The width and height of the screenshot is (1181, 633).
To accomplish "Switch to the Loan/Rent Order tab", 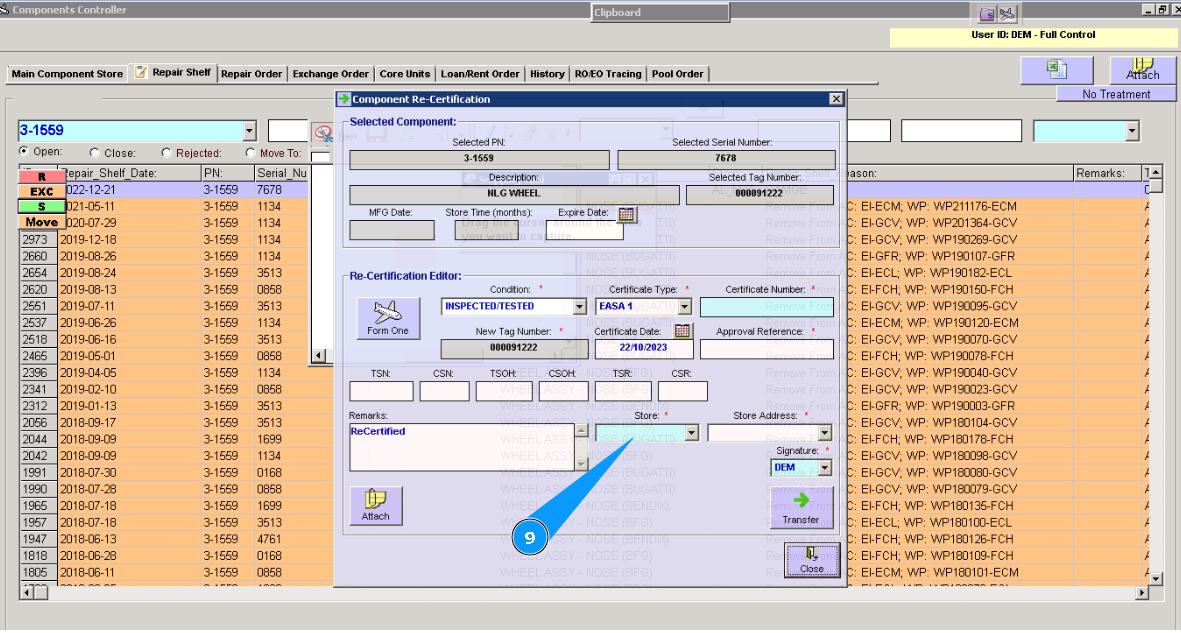I will 480,74.
